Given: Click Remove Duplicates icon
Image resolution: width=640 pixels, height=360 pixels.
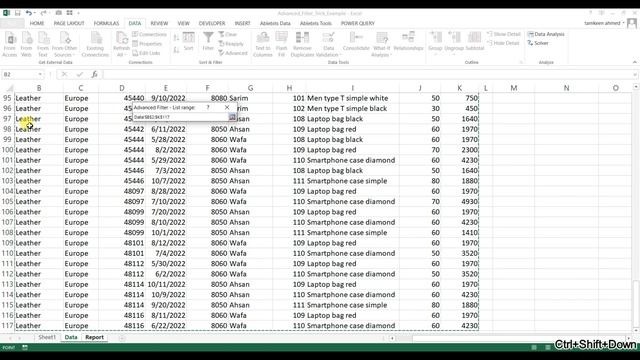Looking at the screenshot, I should pyautogui.click(x=302, y=44).
